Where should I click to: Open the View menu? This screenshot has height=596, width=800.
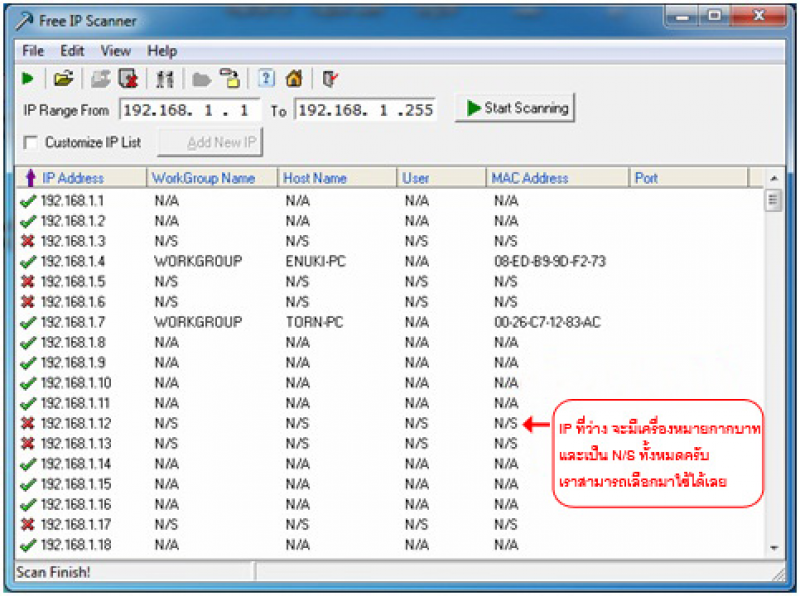click(116, 51)
